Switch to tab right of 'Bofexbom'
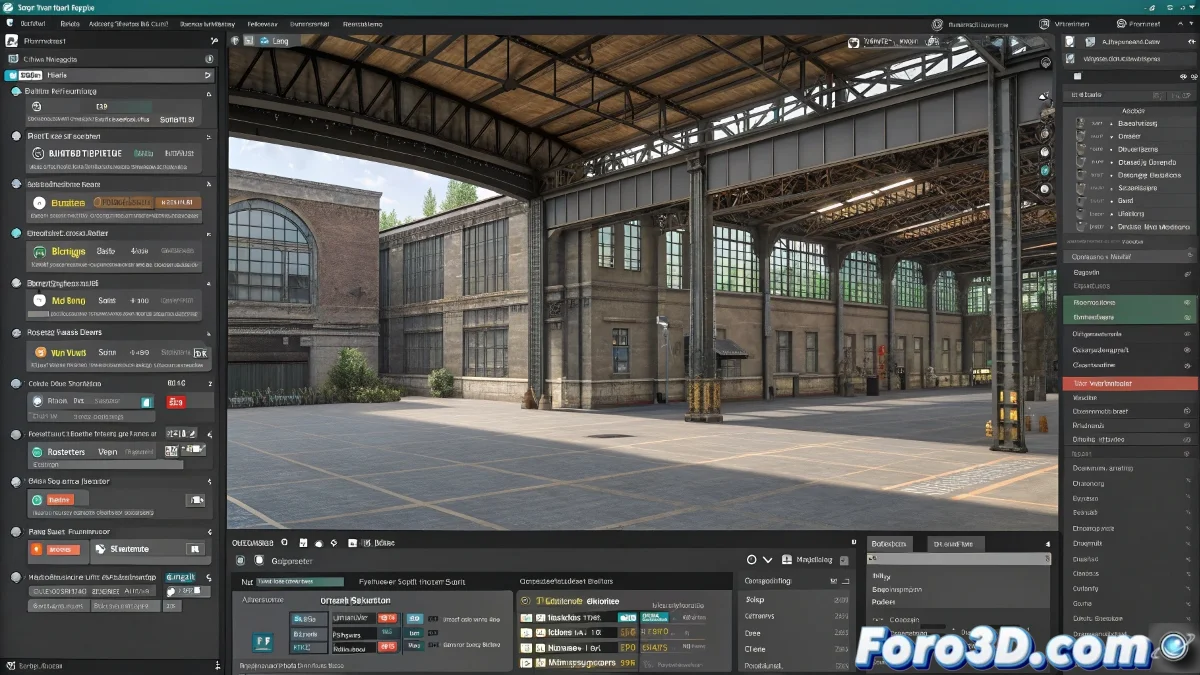This screenshot has width=1200, height=675. pos(954,544)
